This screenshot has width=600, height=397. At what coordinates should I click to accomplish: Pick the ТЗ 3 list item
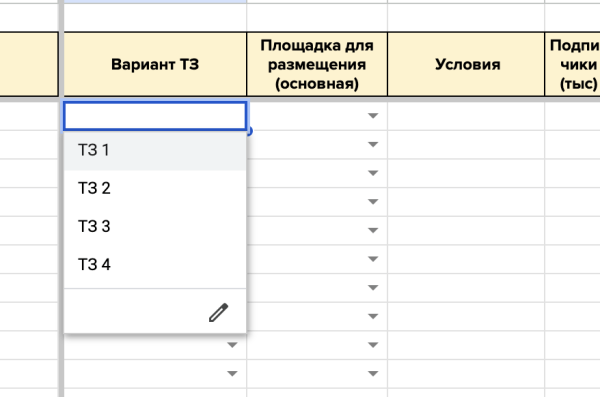(x=155, y=226)
